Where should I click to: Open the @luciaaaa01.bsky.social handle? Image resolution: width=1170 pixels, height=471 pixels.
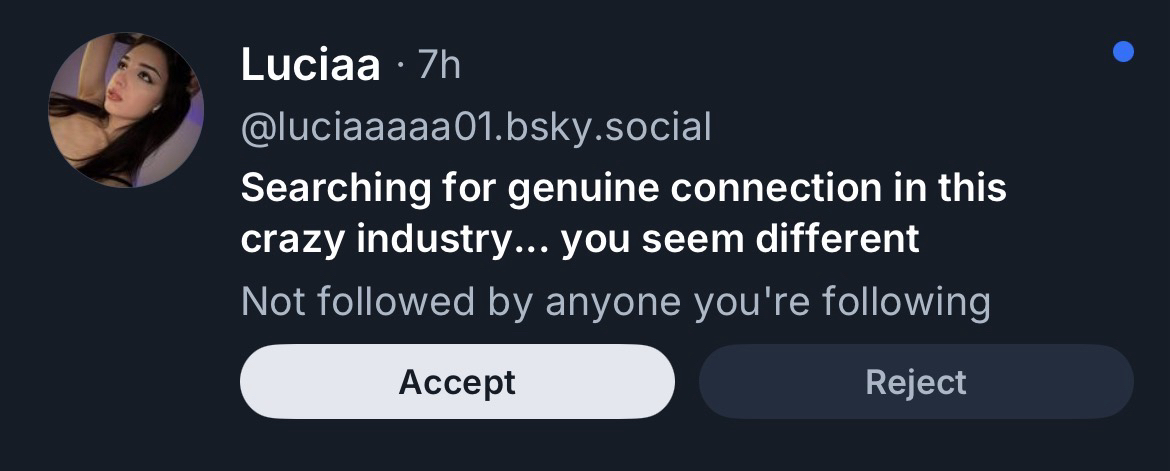(x=476, y=128)
